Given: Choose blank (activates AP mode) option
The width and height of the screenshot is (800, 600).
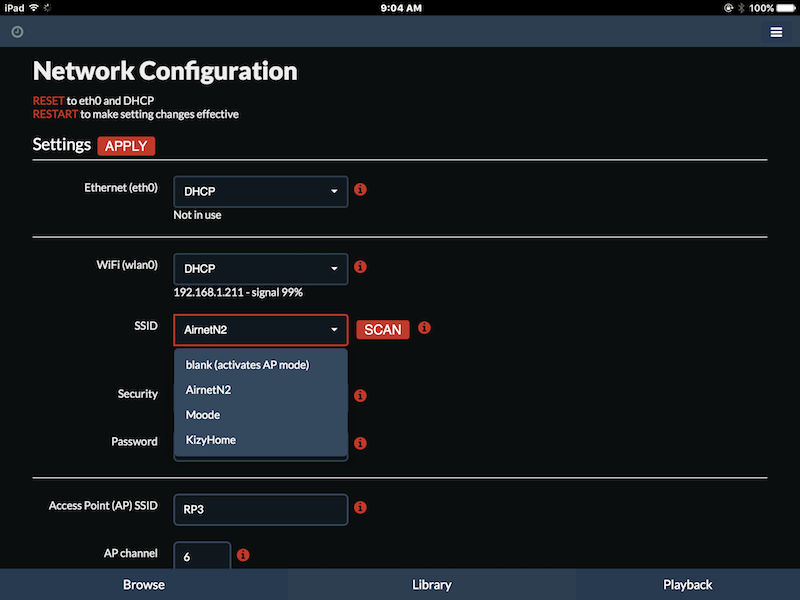Looking at the screenshot, I should (261, 365).
